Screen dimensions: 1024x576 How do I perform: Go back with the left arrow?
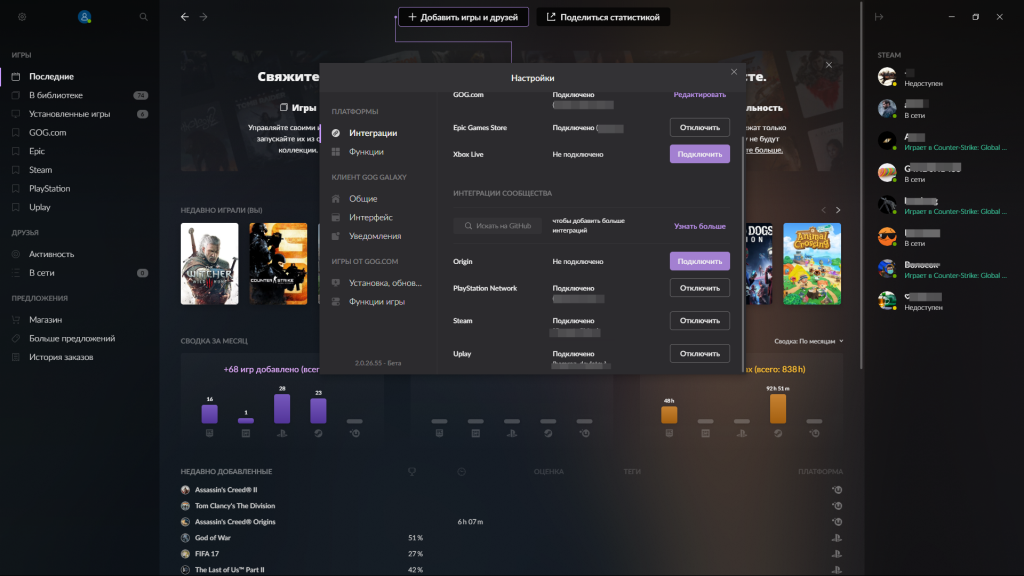click(185, 17)
